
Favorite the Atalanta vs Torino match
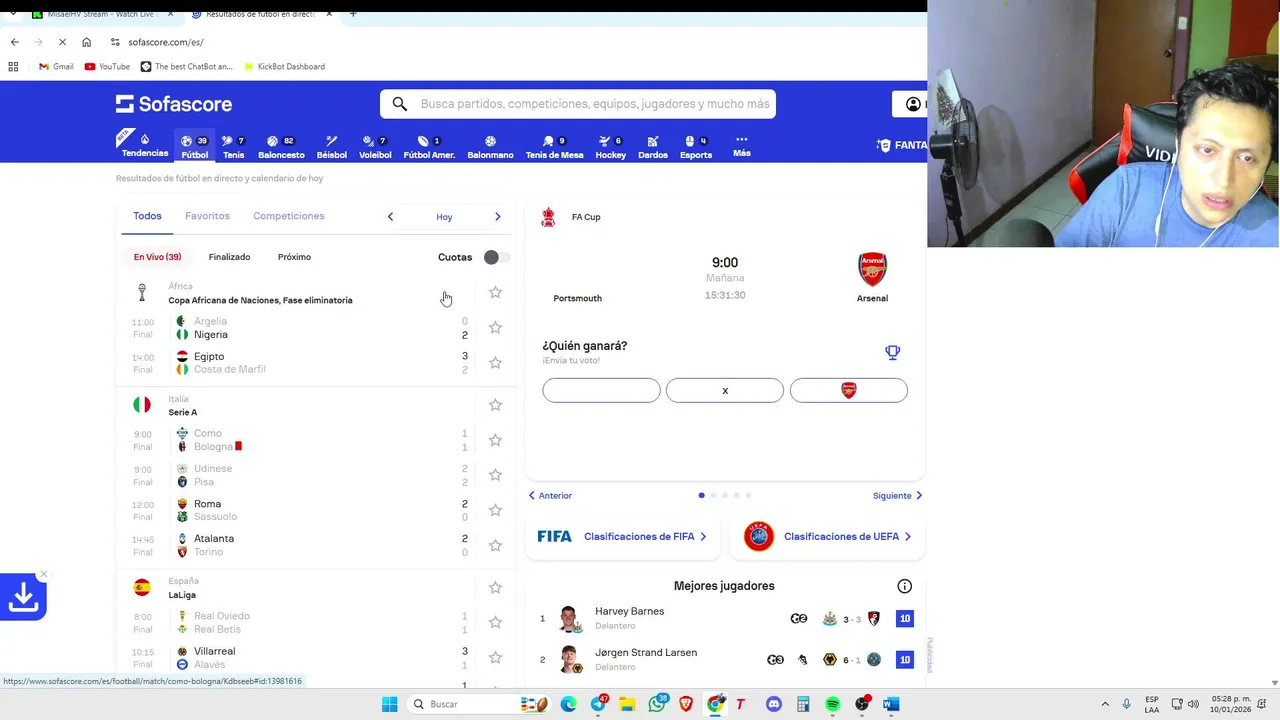click(495, 546)
